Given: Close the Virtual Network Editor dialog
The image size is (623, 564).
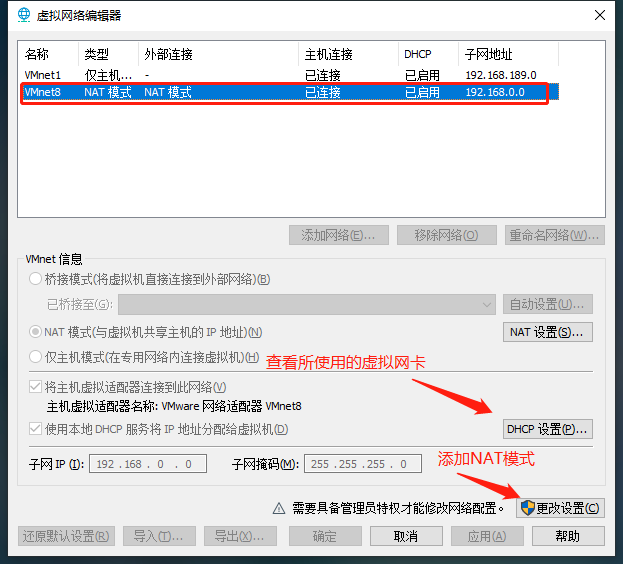Looking at the screenshot, I should [x=600, y=15].
